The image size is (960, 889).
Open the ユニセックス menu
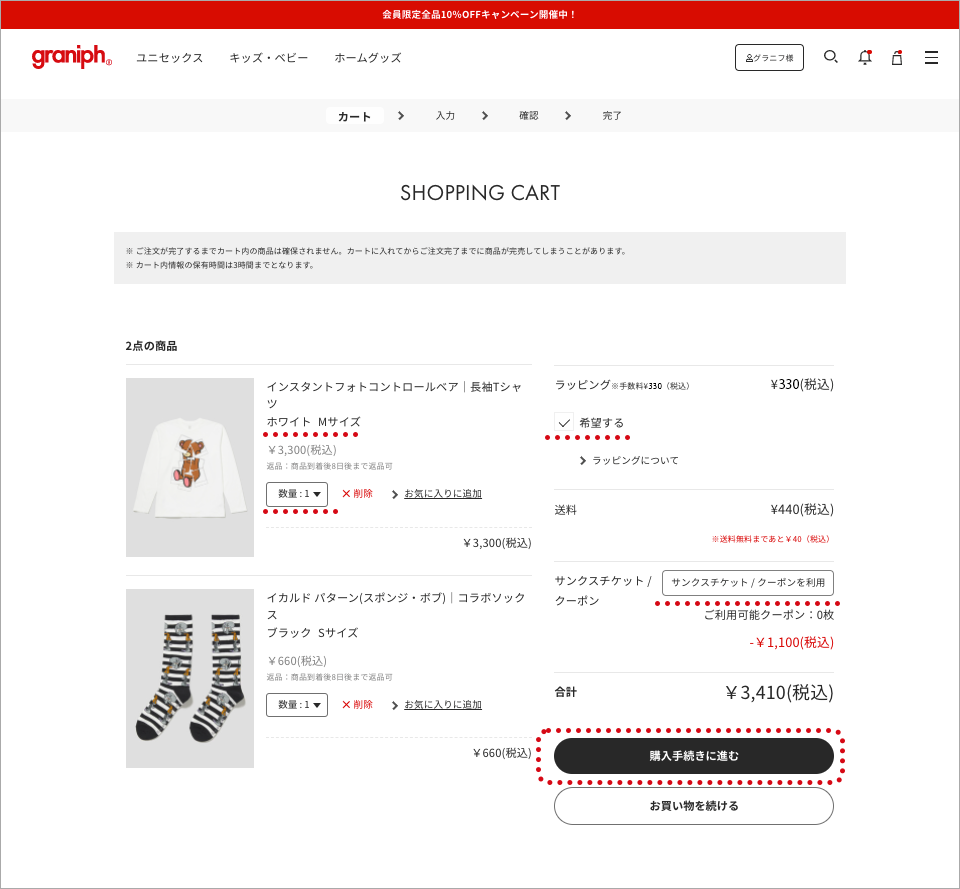click(x=169, y=58)
